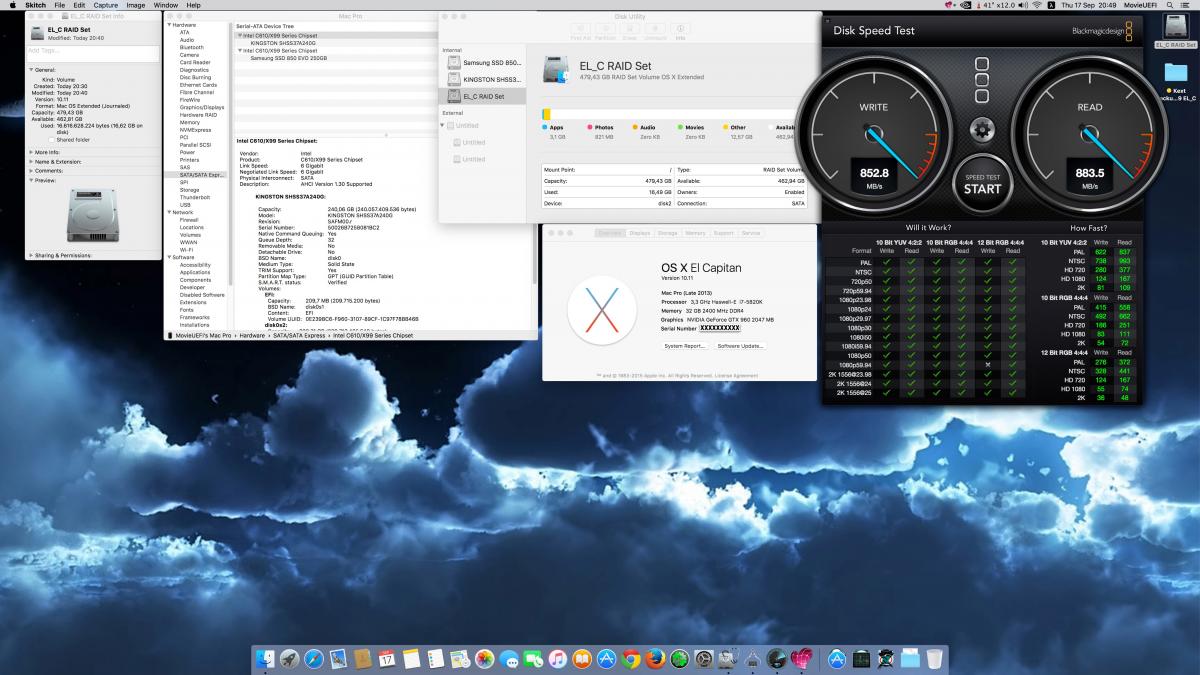Open the Overview tab in About This Mac

pyautogui.click(x=610, y=232)
